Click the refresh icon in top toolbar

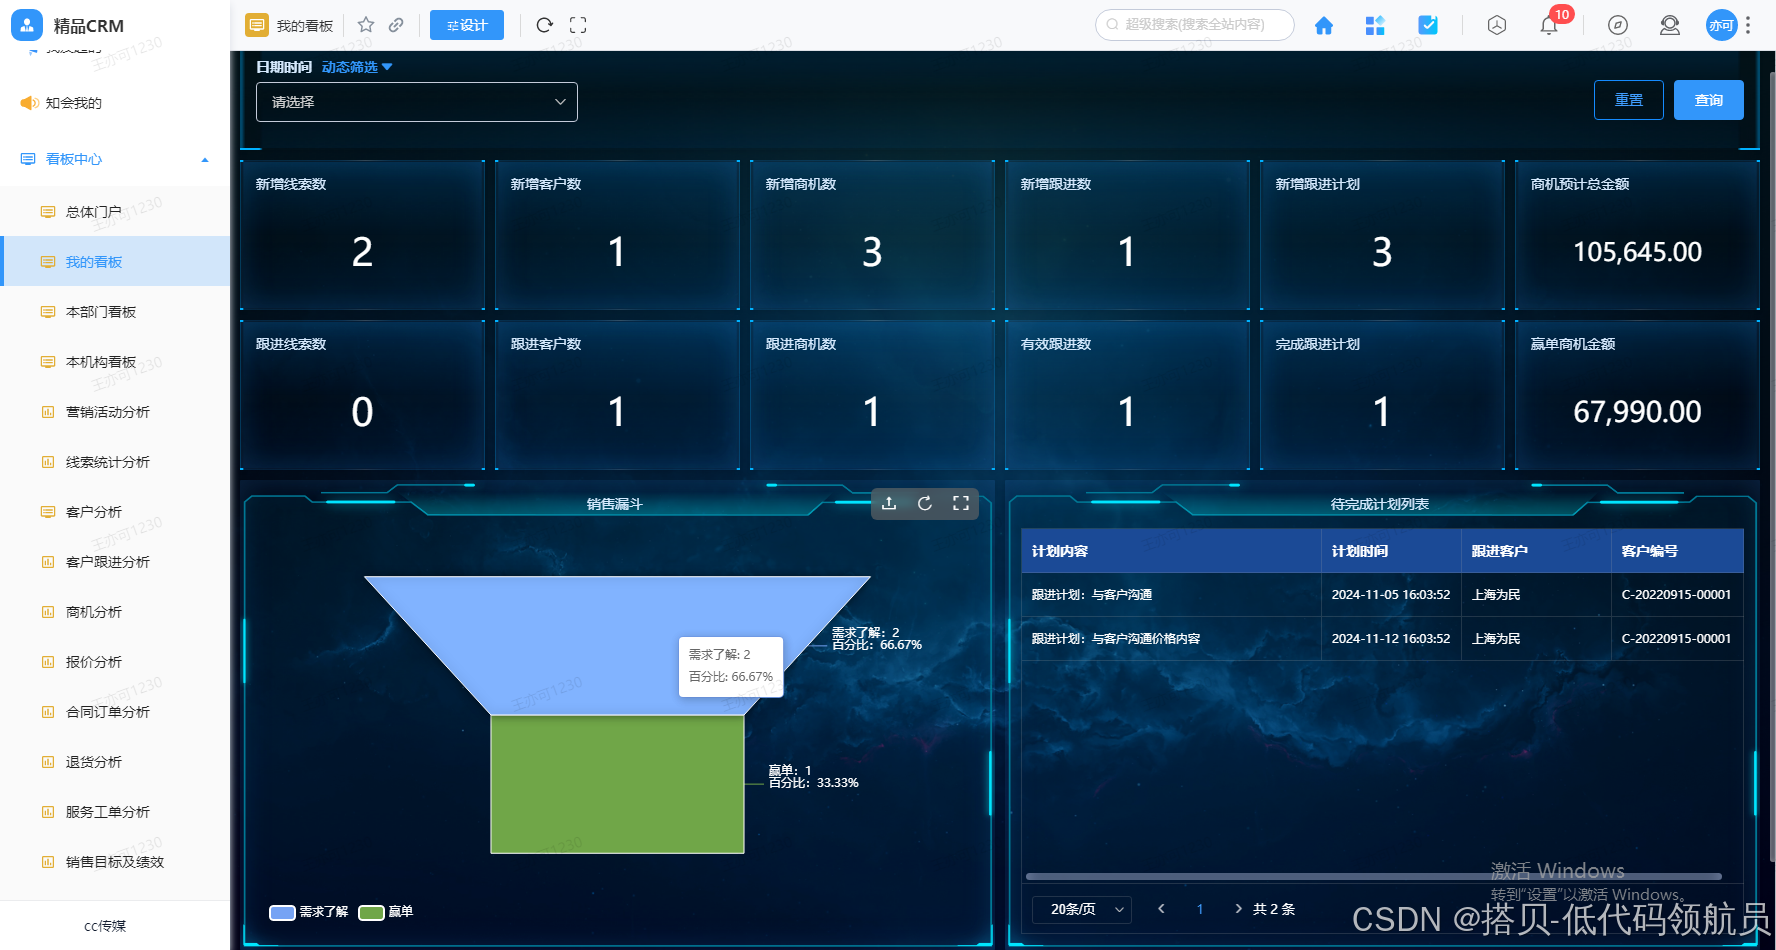pyautogui.click(x=544, y=25)
